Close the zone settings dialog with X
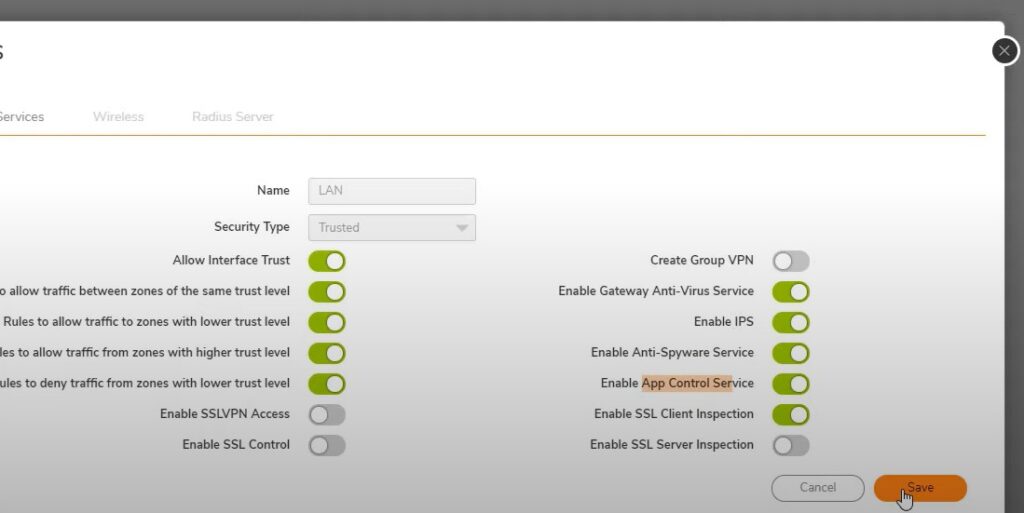Viewport: 1024px width, 513px height. tap(1004, 51)
